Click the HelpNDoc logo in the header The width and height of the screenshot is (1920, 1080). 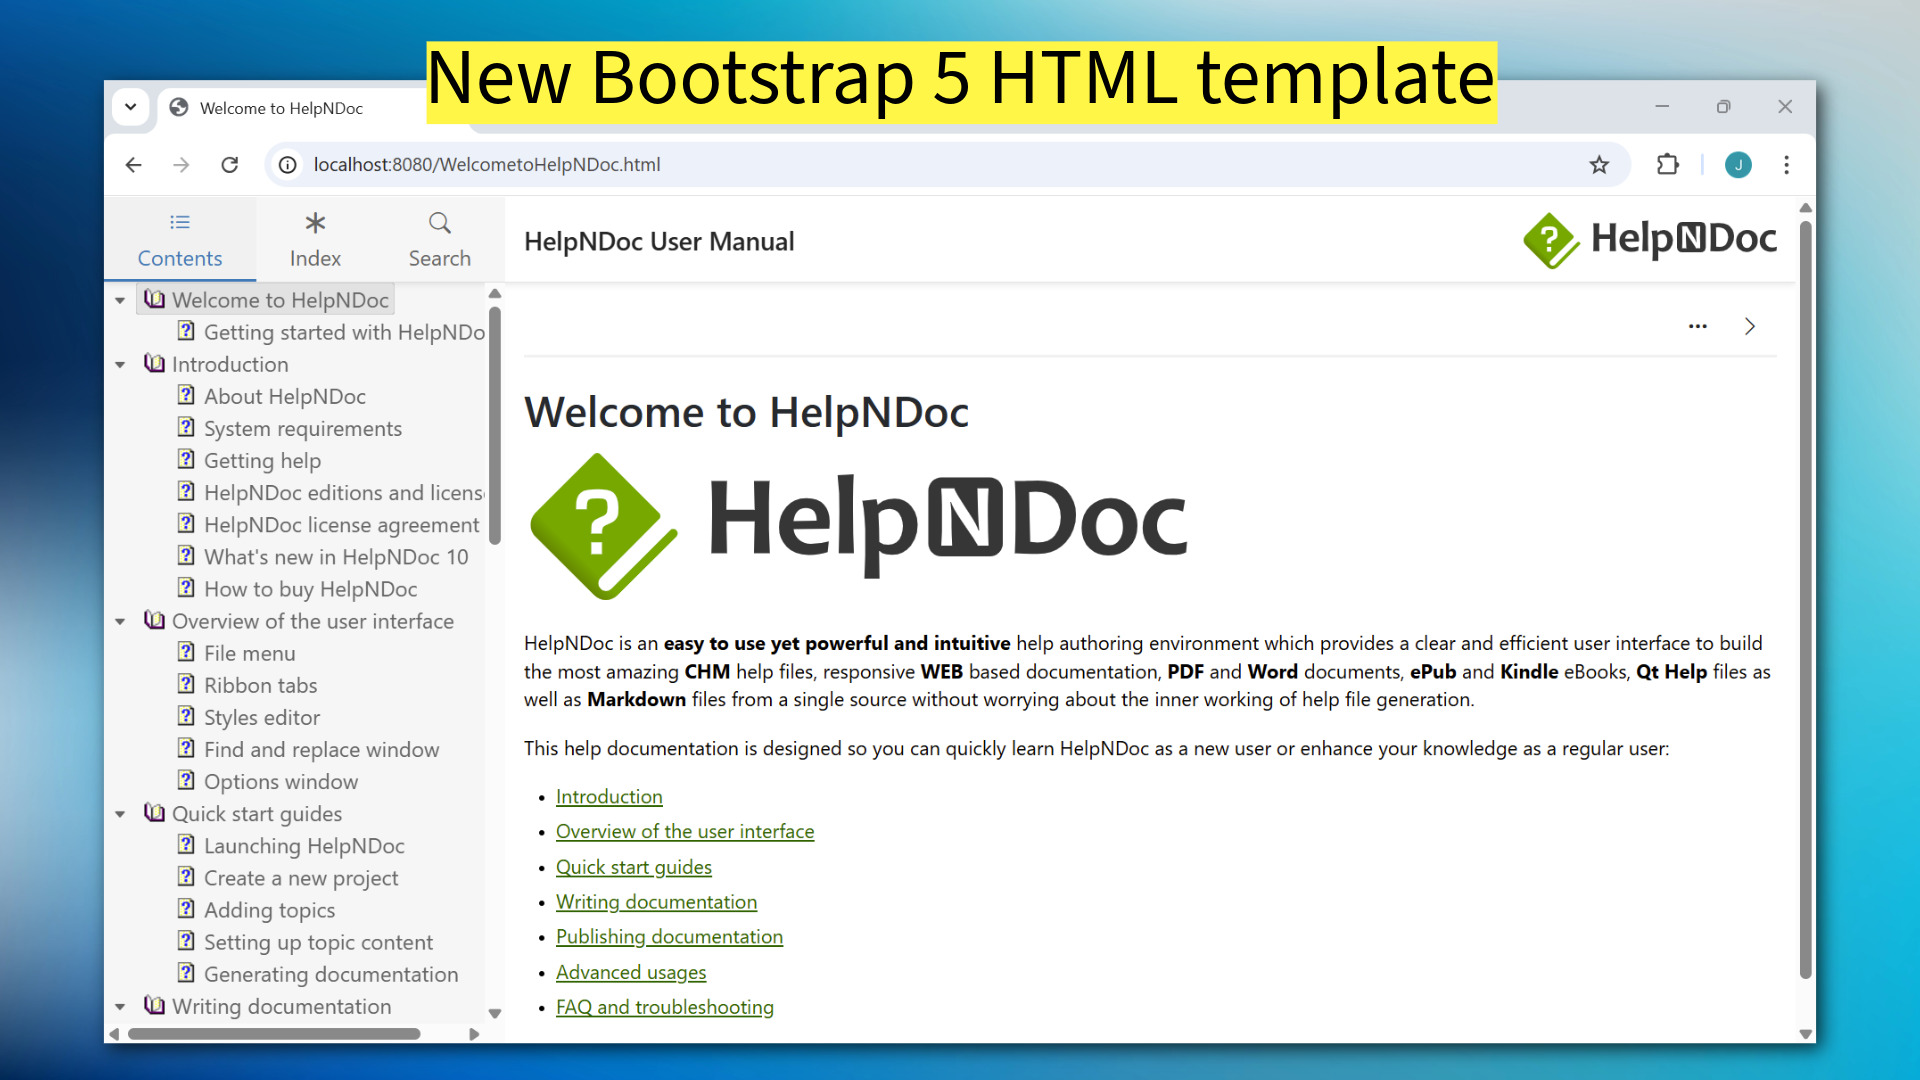(x=1650, y=240)
